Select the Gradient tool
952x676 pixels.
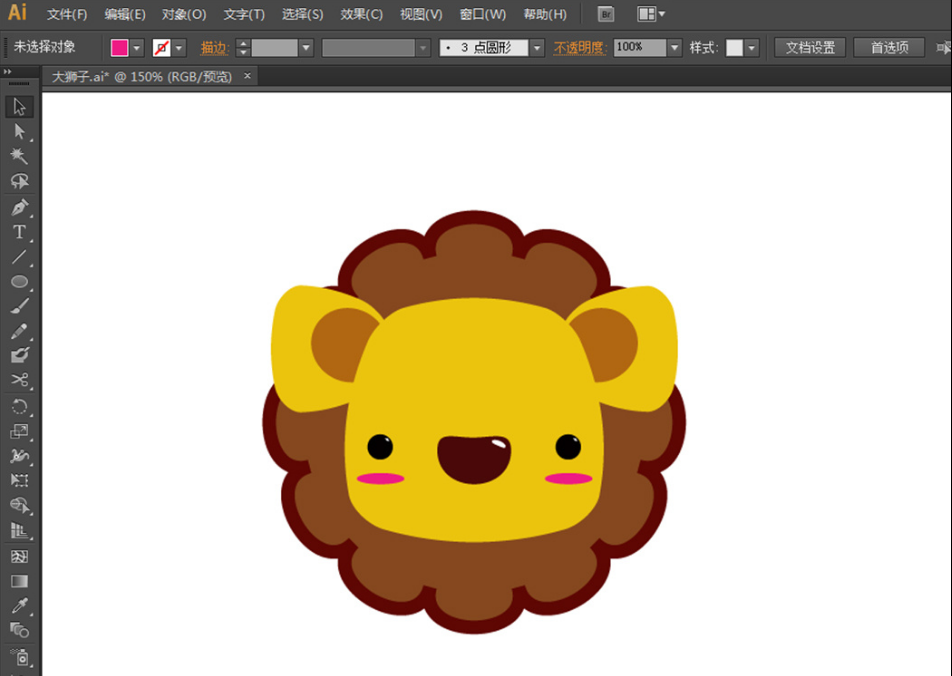pos(19,581)
